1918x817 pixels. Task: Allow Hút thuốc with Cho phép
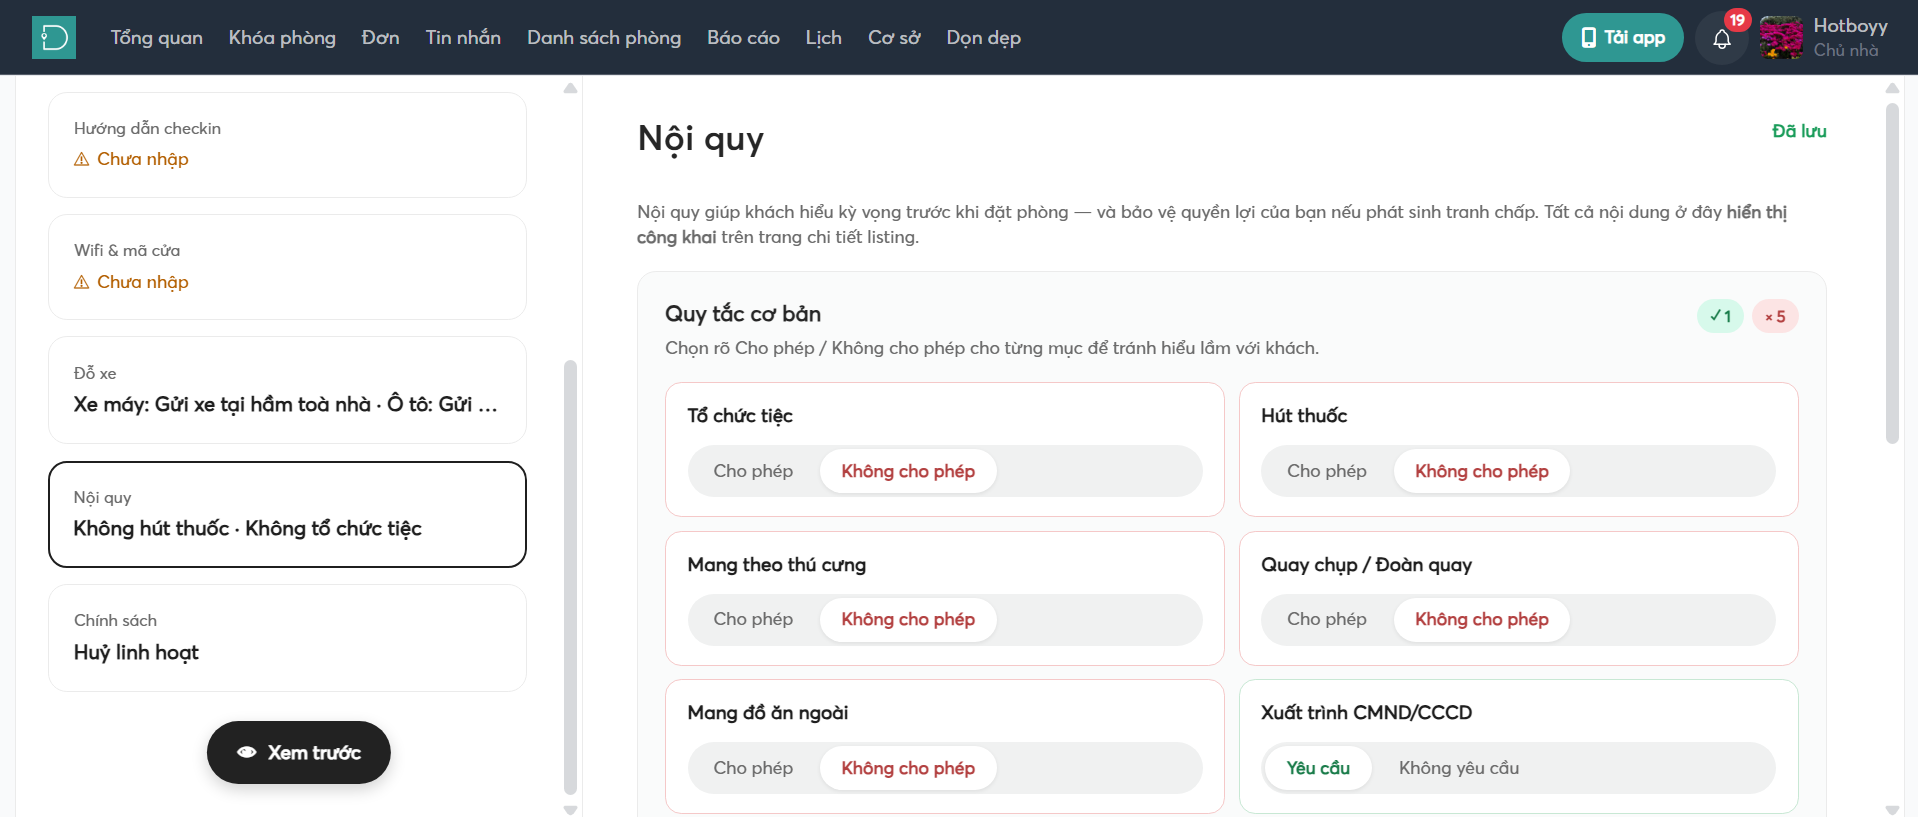pyautogui.click(x=1327, y=471)
